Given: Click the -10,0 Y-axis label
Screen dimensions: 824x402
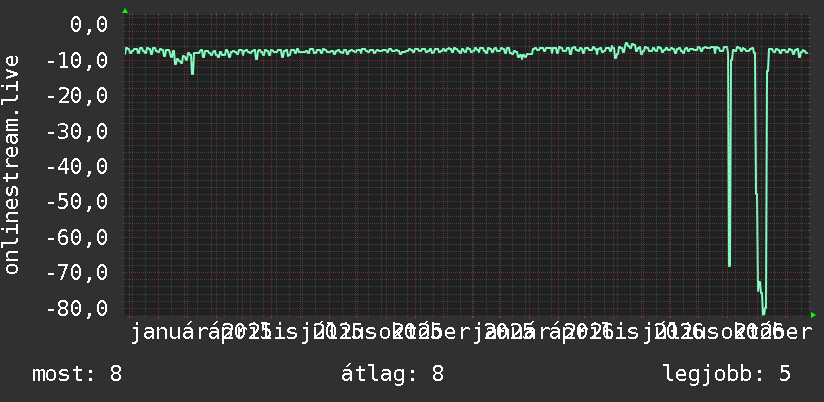Looking at the screenshot, I should pyautogui.click(x=77, y=60).
